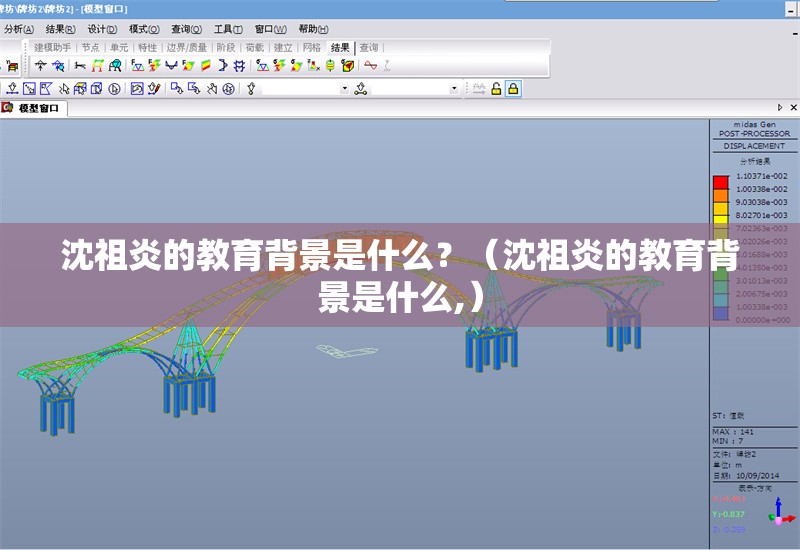Click the arrow-over-two-nodes icon
The height and width of the screenshot is (550, 800).
pyautogui.click(x=361, y=89)
